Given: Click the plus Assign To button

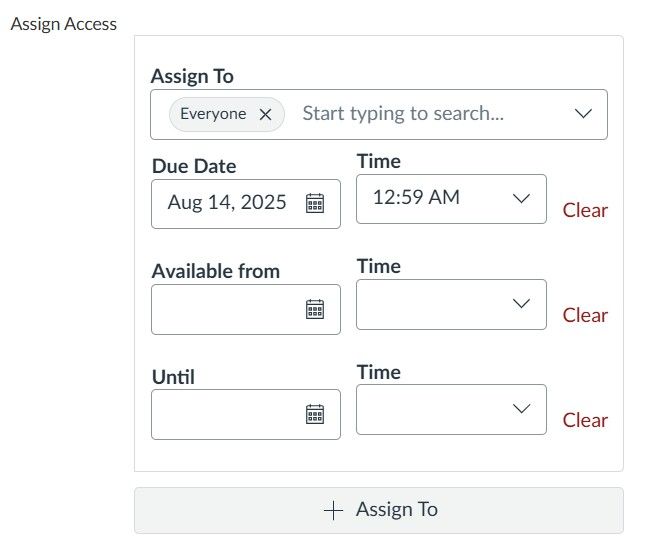Looking at the screenshot, I should click(379, 510).
